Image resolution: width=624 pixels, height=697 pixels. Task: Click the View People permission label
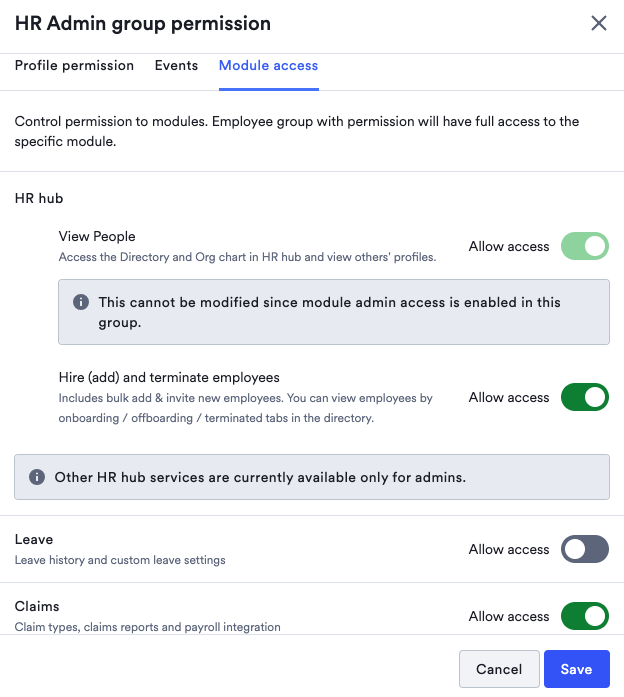coord(97,236)
